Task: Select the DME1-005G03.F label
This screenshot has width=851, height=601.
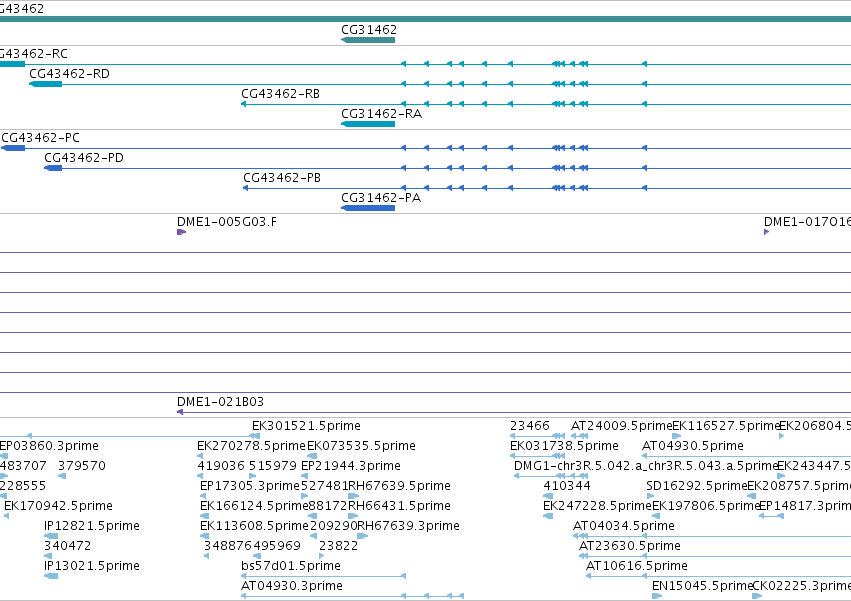Action: [227, 222]
